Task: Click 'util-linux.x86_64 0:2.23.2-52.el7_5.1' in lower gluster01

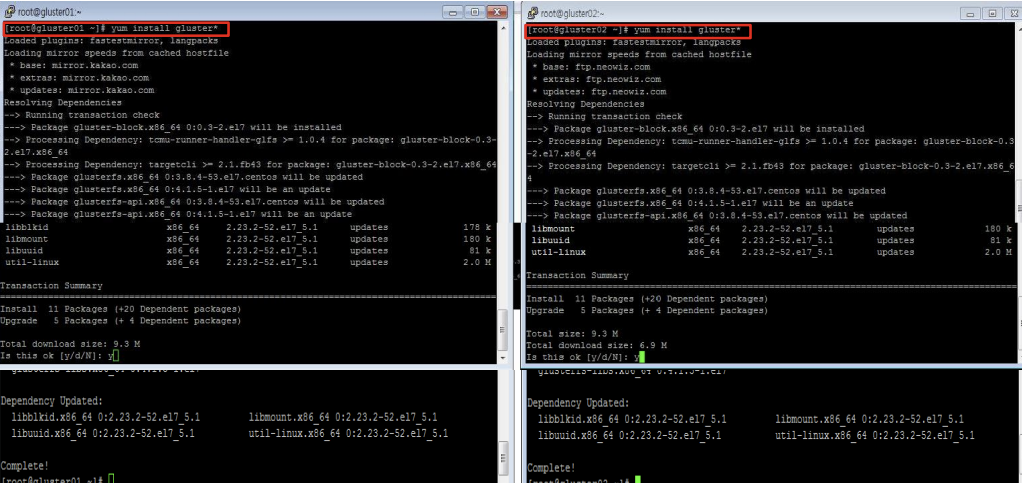Action: [x=348, y=433]
